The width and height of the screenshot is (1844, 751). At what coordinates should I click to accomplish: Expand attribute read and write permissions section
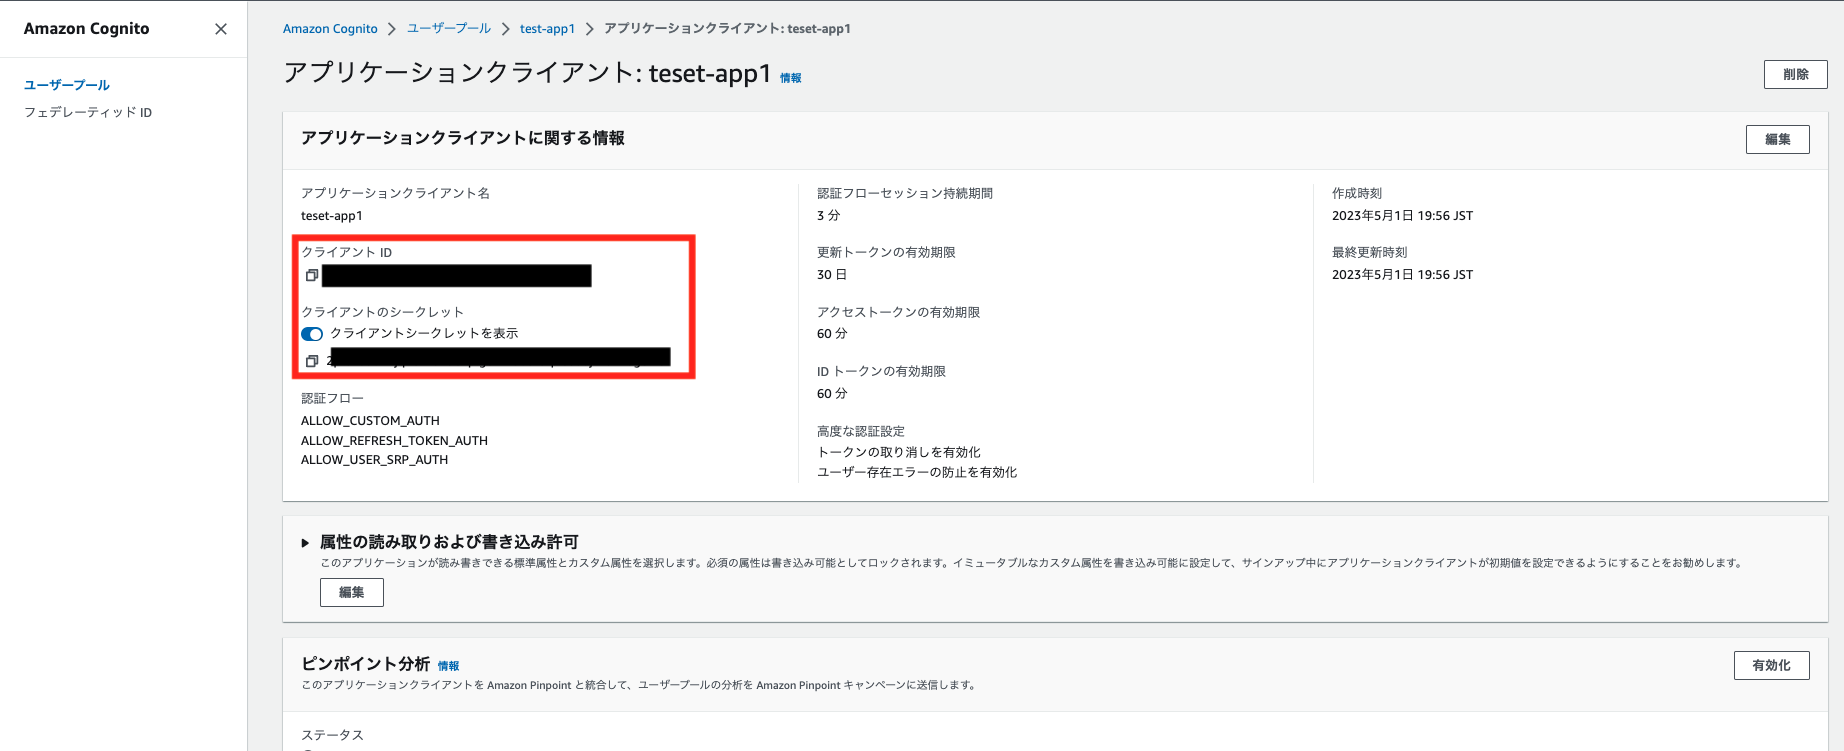click(x=305, y=543)
